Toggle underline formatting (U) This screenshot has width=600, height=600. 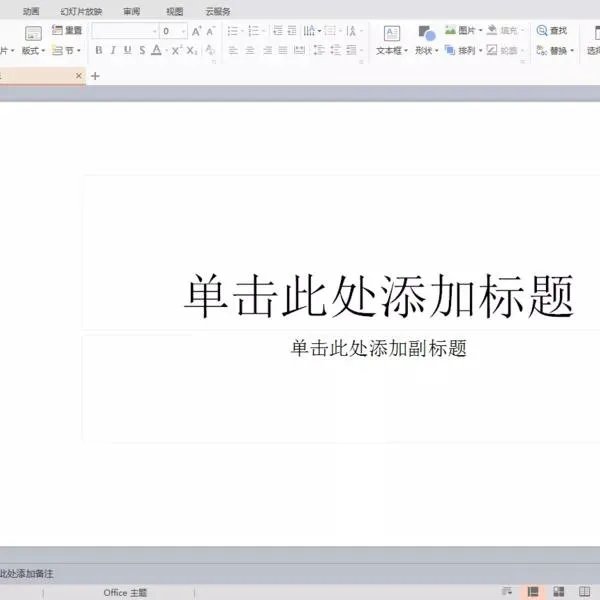(127, 50)
